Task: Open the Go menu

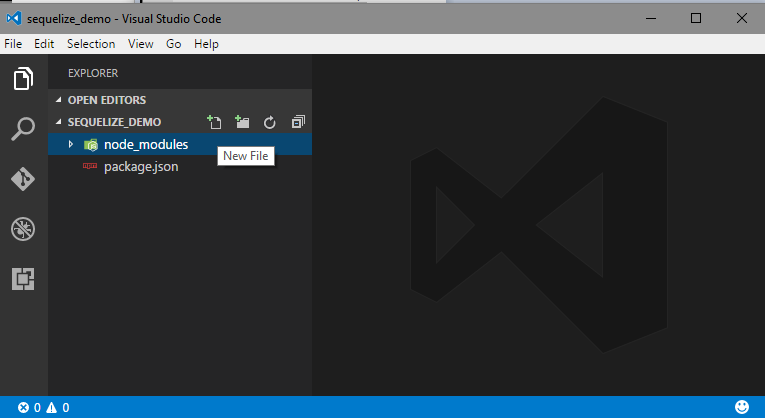Action: coord(174,44)
